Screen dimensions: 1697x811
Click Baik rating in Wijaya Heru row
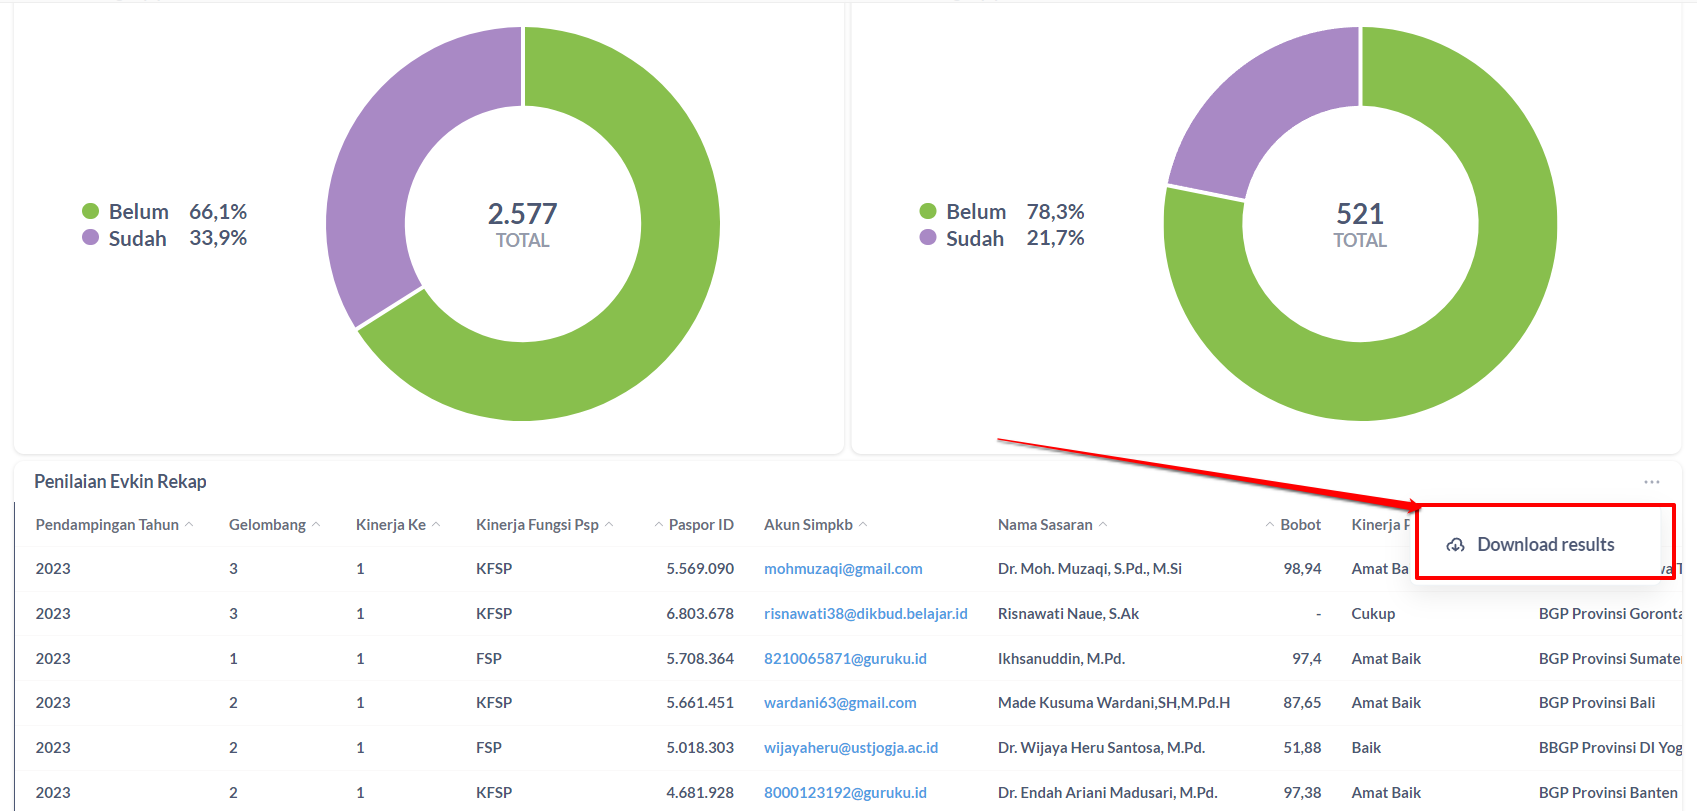[1366, 748]
